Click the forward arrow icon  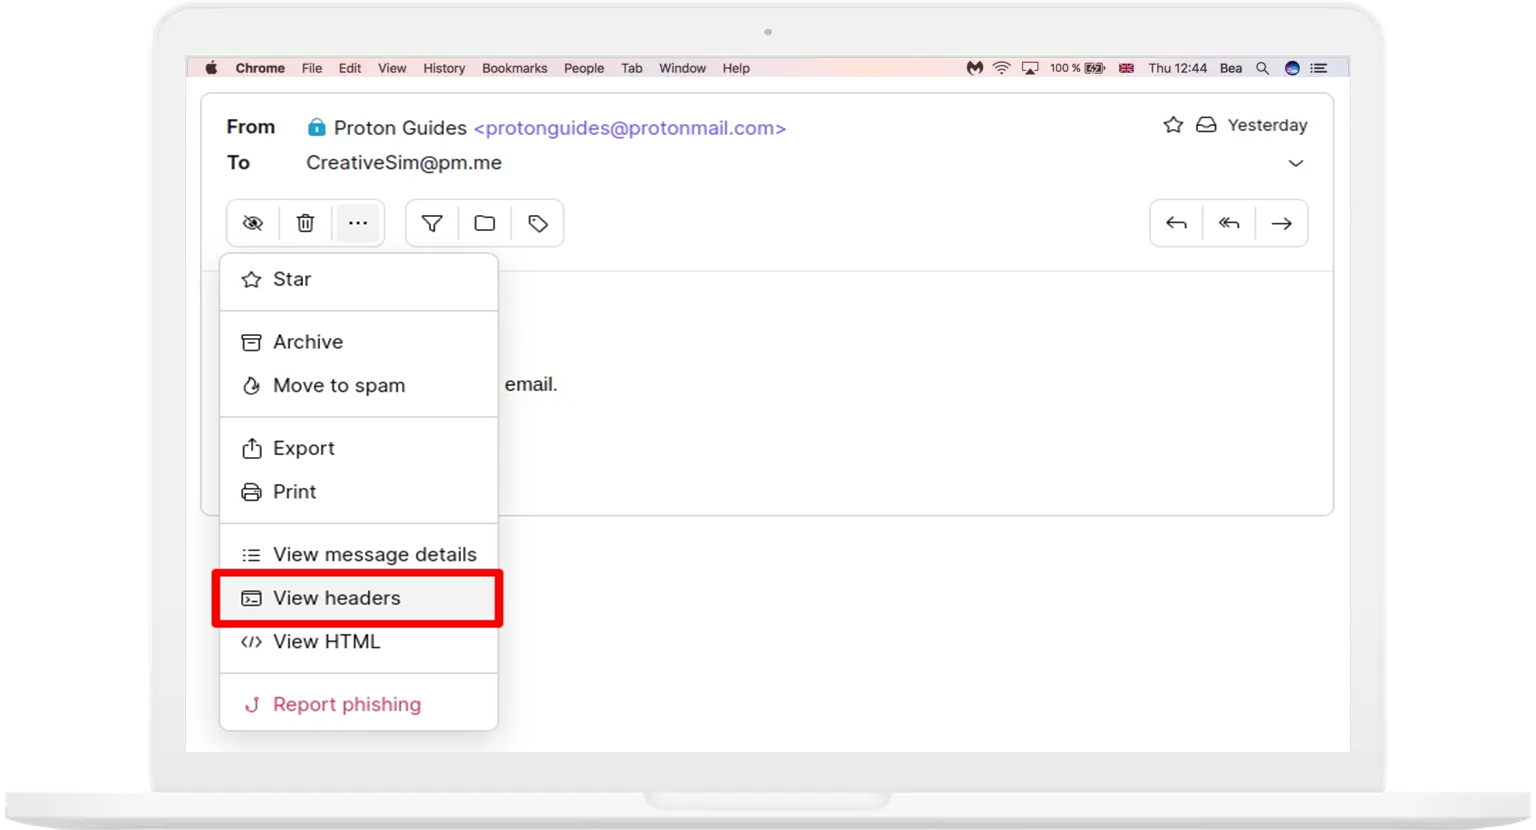pyautogui.click(x=1281, y=223)
